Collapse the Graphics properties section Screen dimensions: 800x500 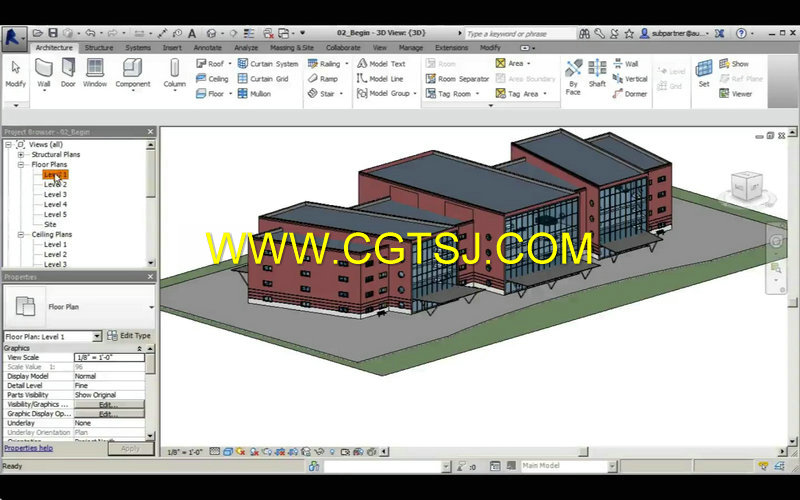[139, 348]
